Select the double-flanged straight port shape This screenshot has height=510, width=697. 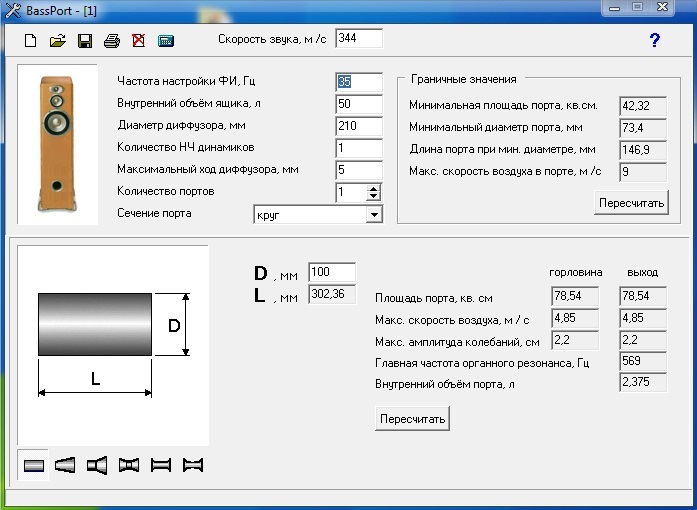click(x=161, y=466)
